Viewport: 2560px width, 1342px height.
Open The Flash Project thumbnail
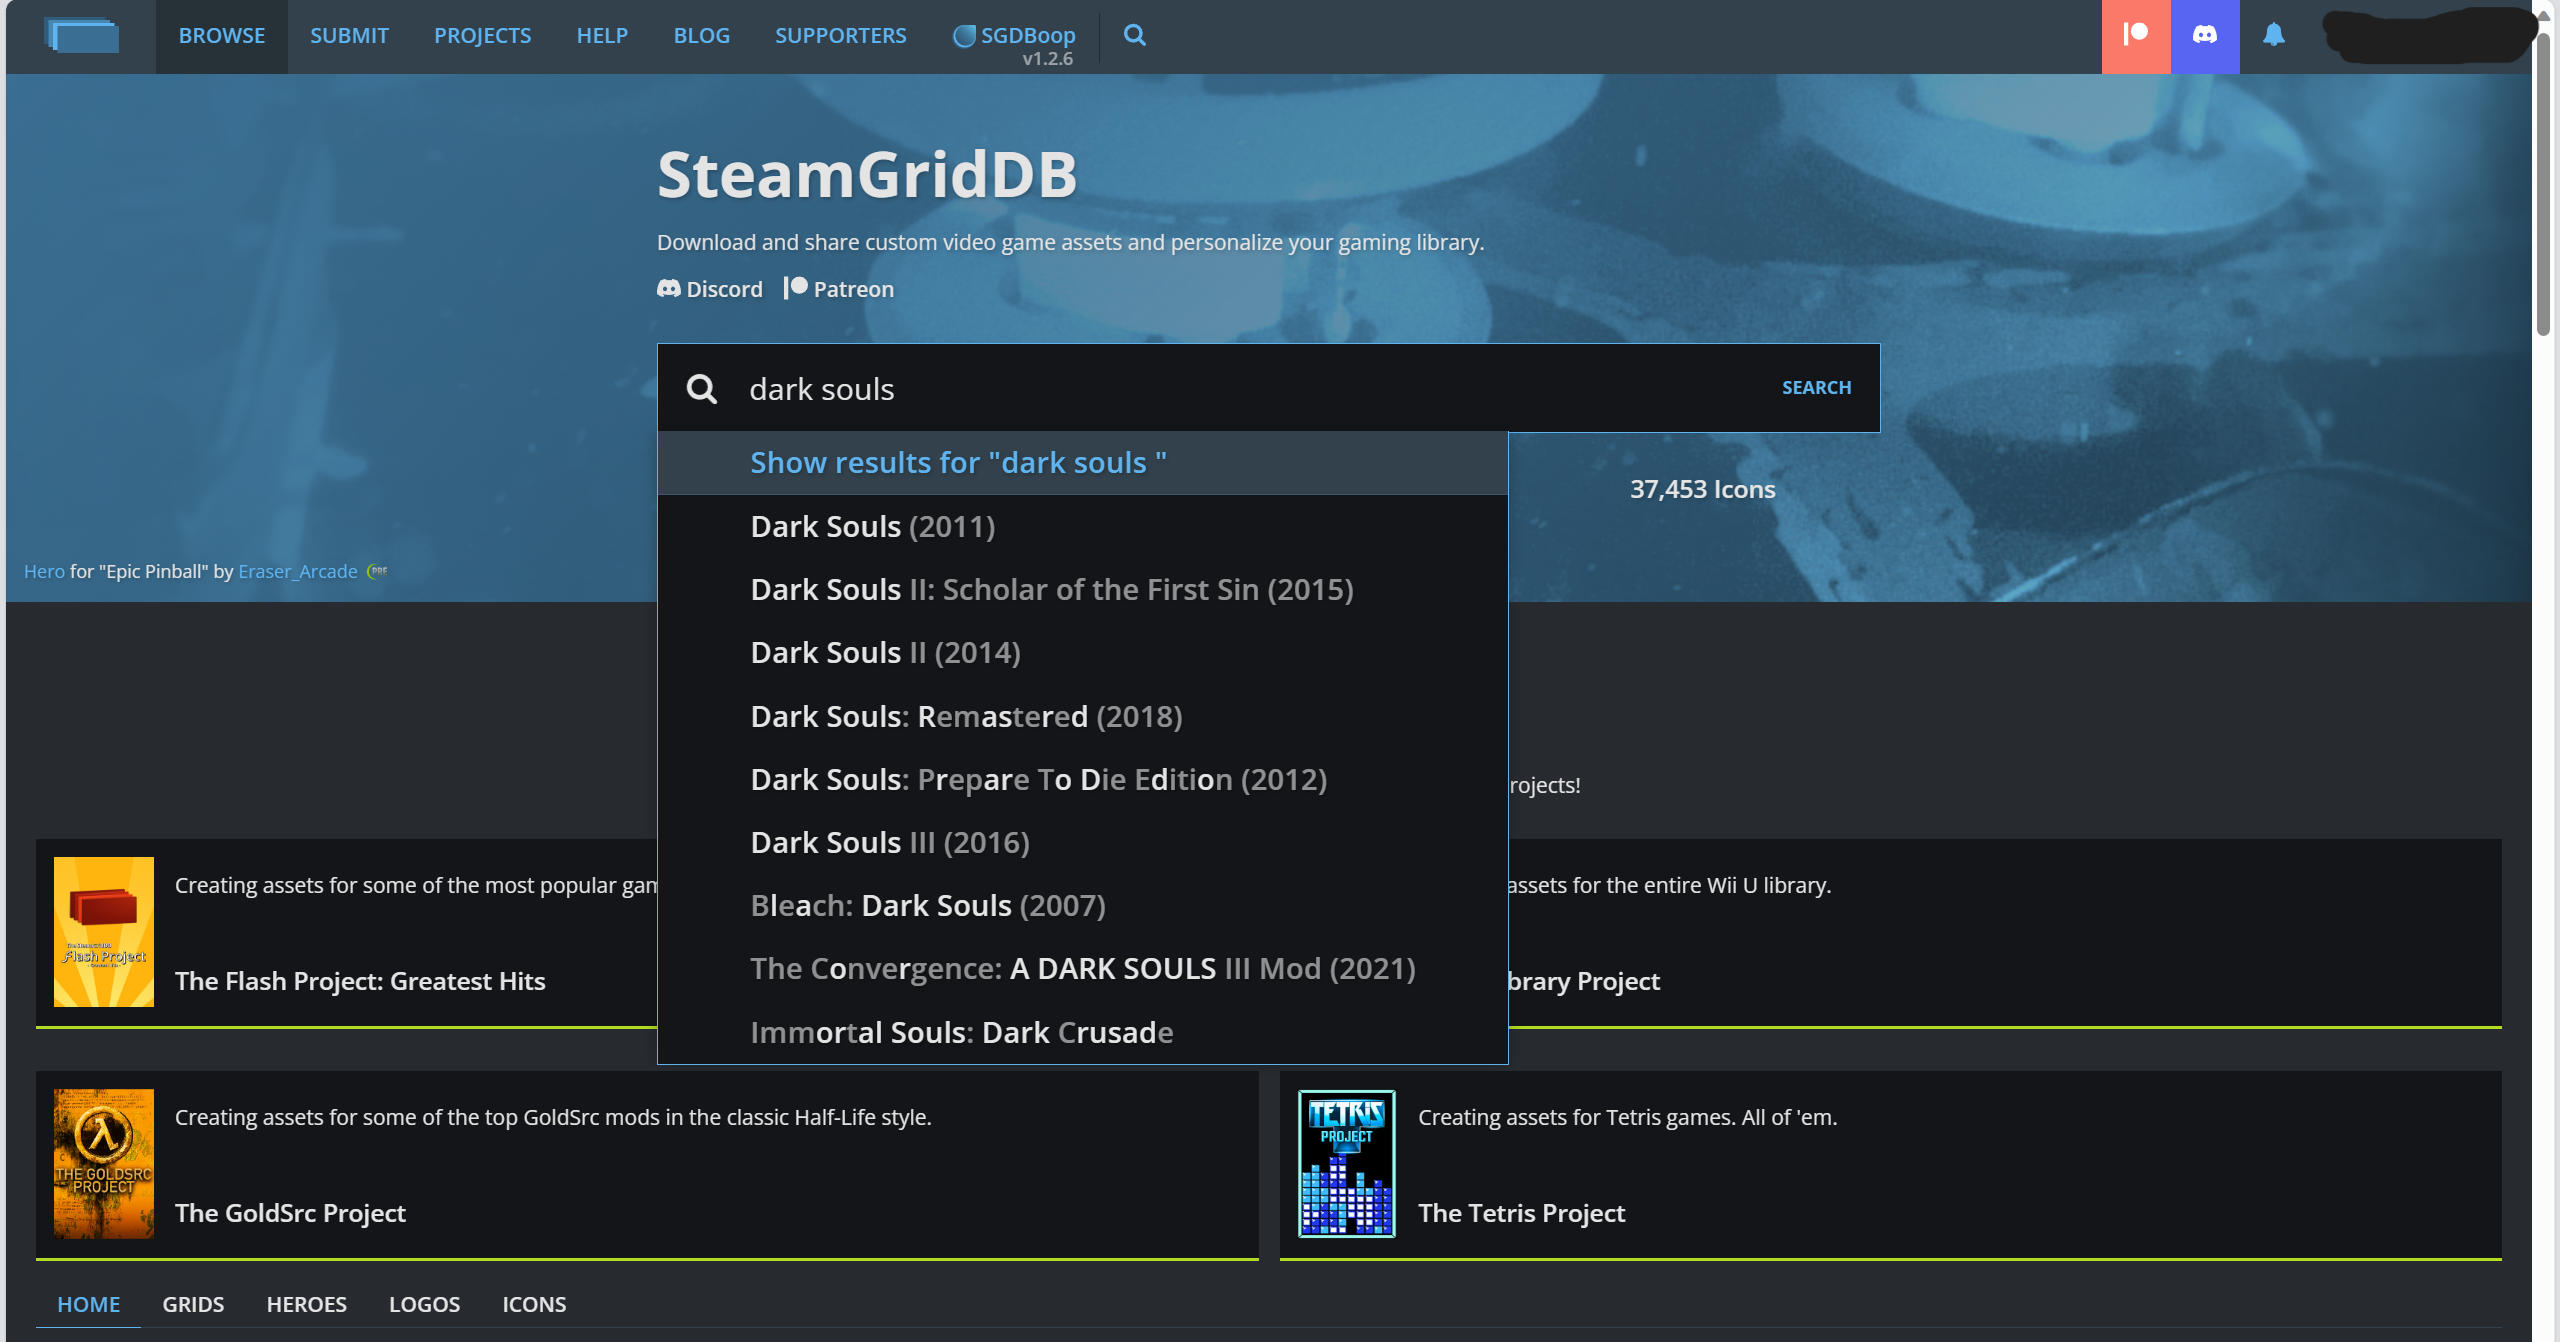click(104, 931)
